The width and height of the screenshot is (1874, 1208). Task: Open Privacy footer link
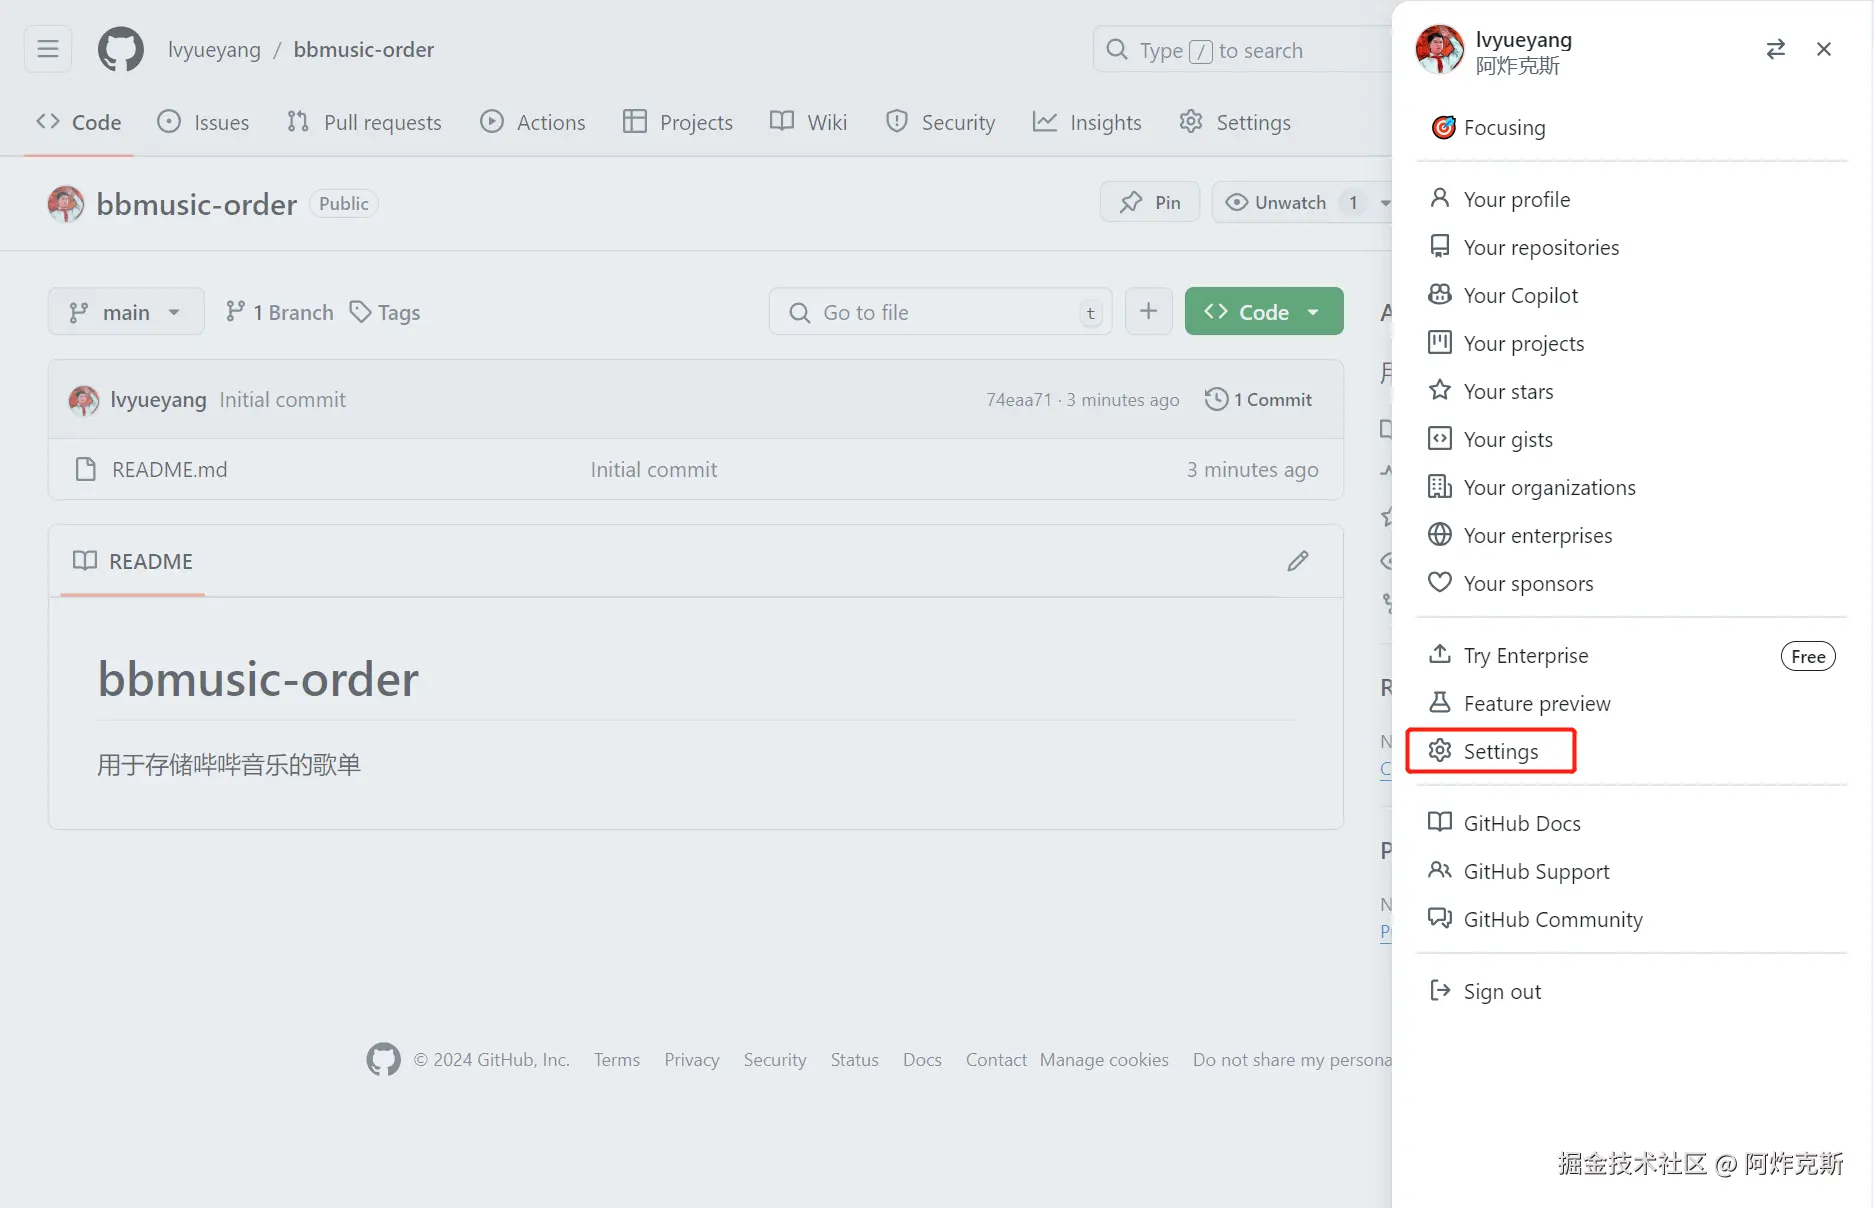[692, 1060]
